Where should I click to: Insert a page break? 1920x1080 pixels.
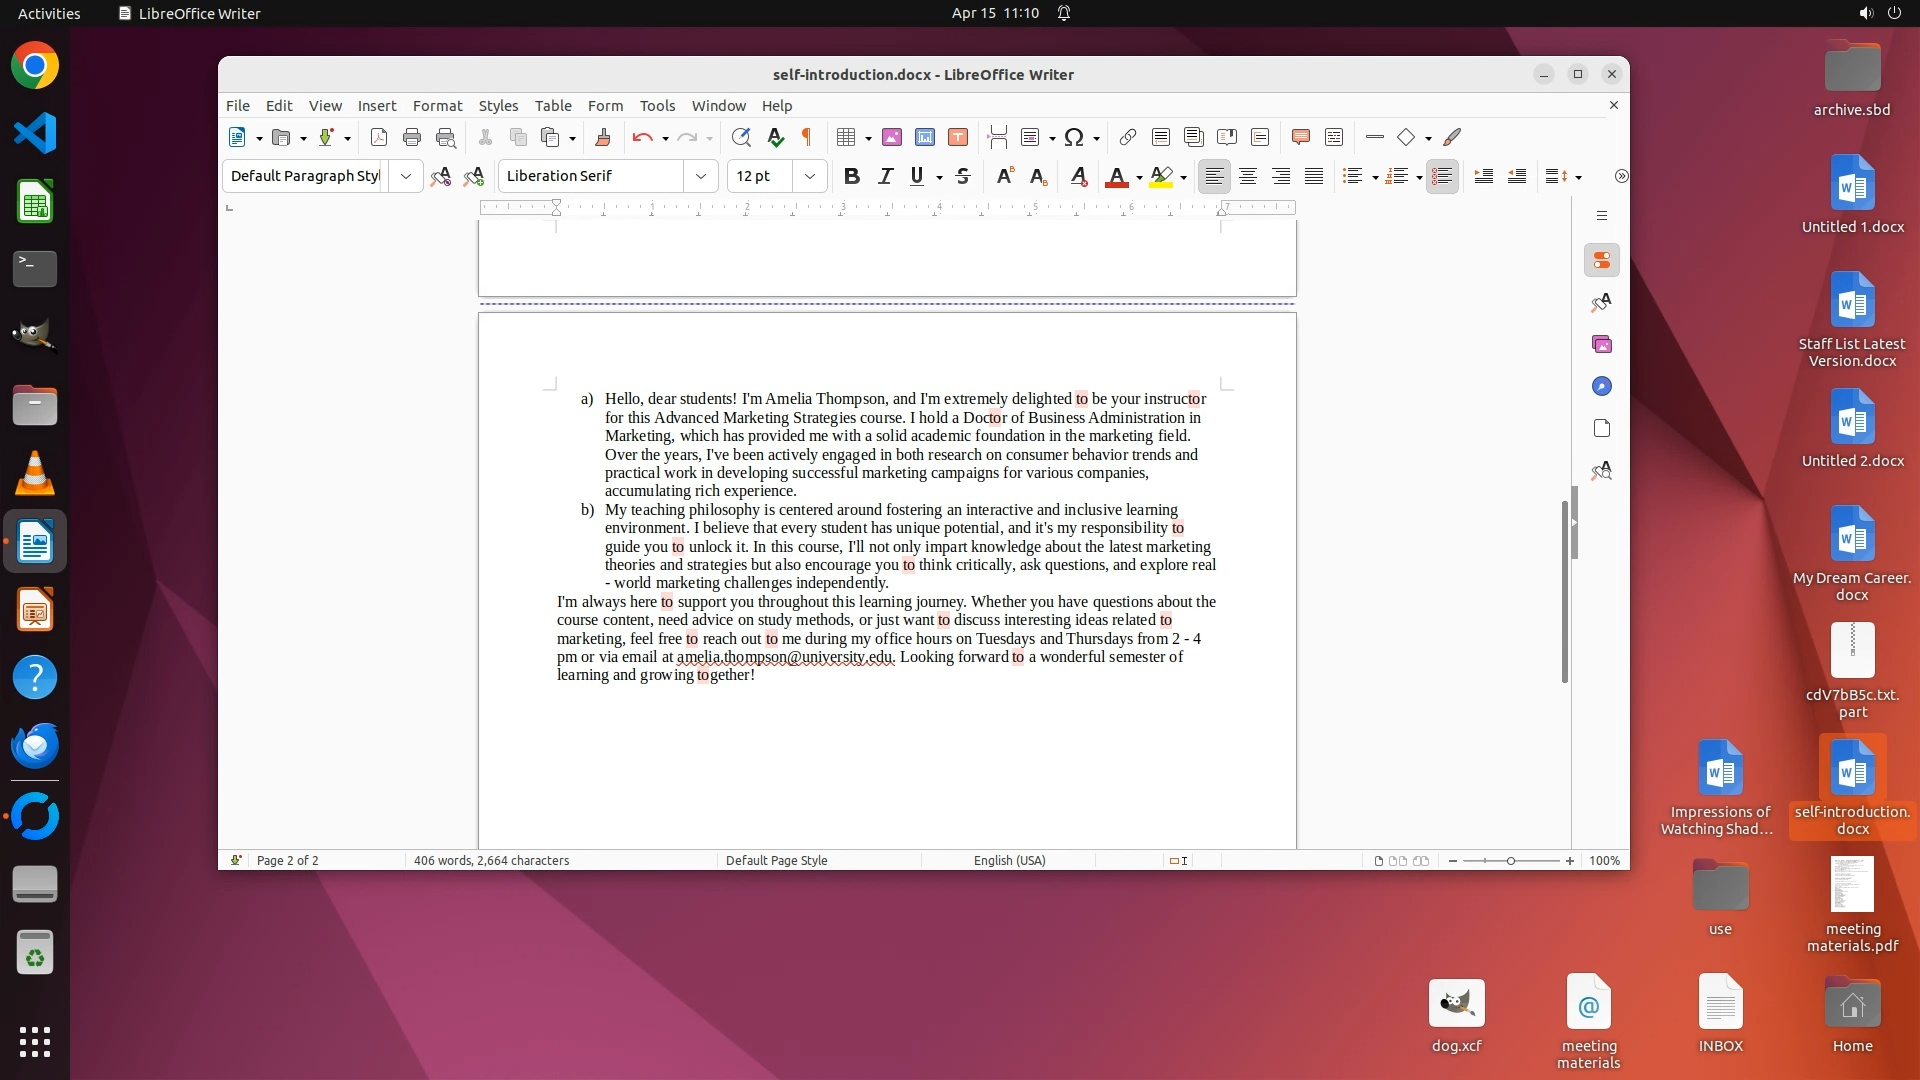(x=997, y=137)
